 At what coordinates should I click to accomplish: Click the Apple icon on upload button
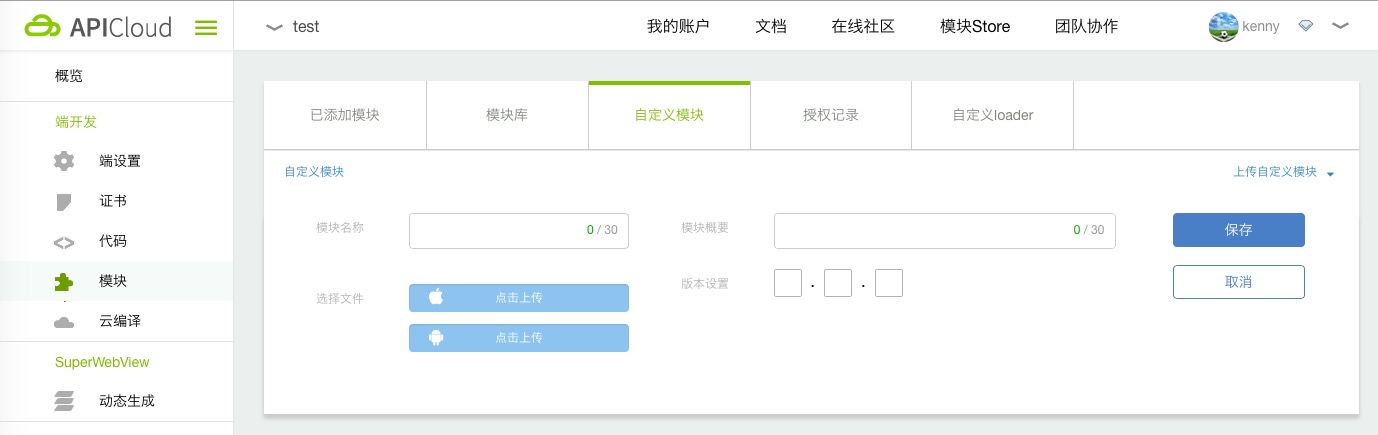(436, 297)
